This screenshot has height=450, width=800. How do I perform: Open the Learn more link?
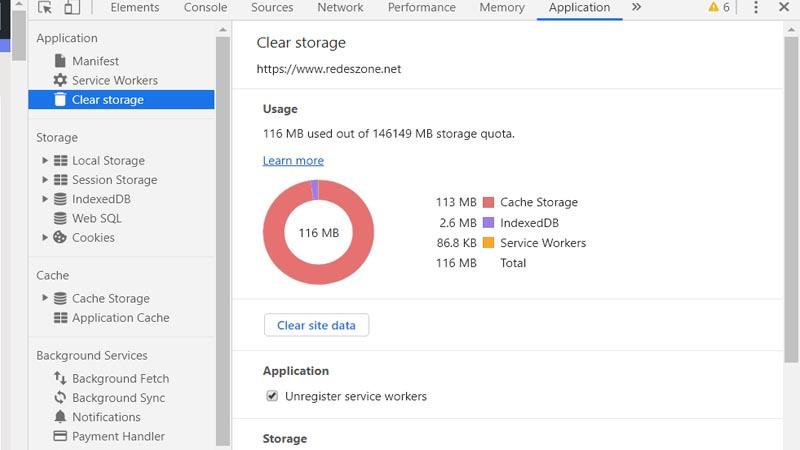pyautogui.click(x=293, y=161)
